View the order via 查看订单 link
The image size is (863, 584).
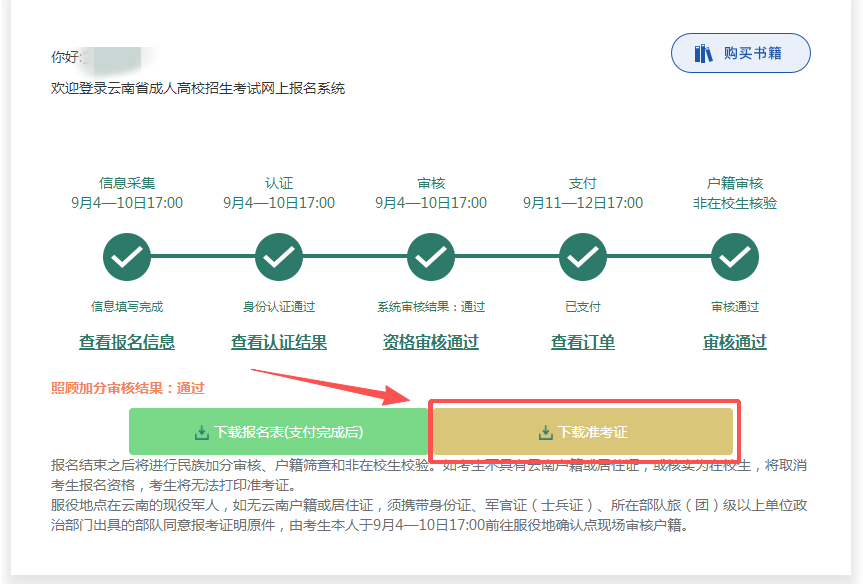click(583, 342)
